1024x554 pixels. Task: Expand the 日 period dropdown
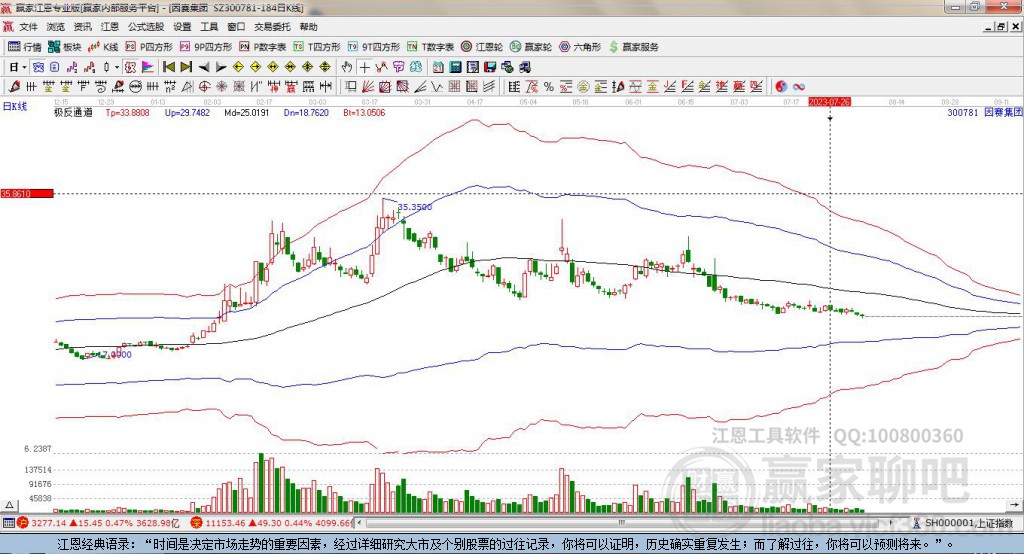24,67
